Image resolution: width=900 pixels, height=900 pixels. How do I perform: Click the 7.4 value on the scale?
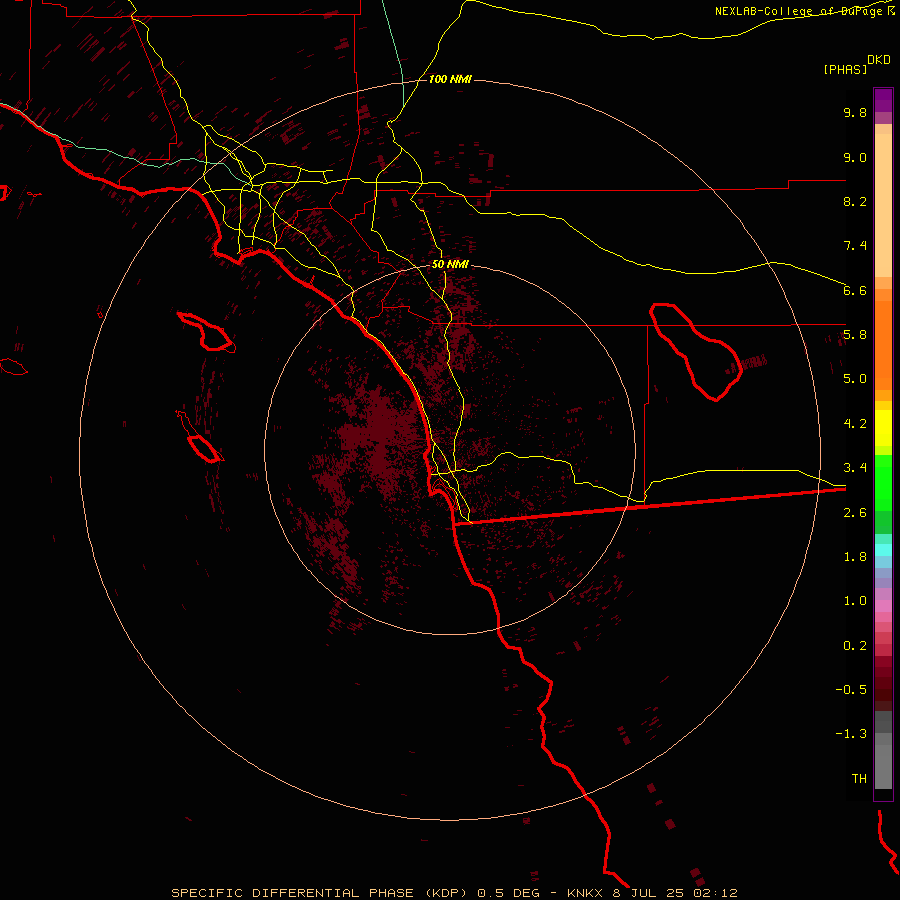pyautogui.click(x=855, y=246)
